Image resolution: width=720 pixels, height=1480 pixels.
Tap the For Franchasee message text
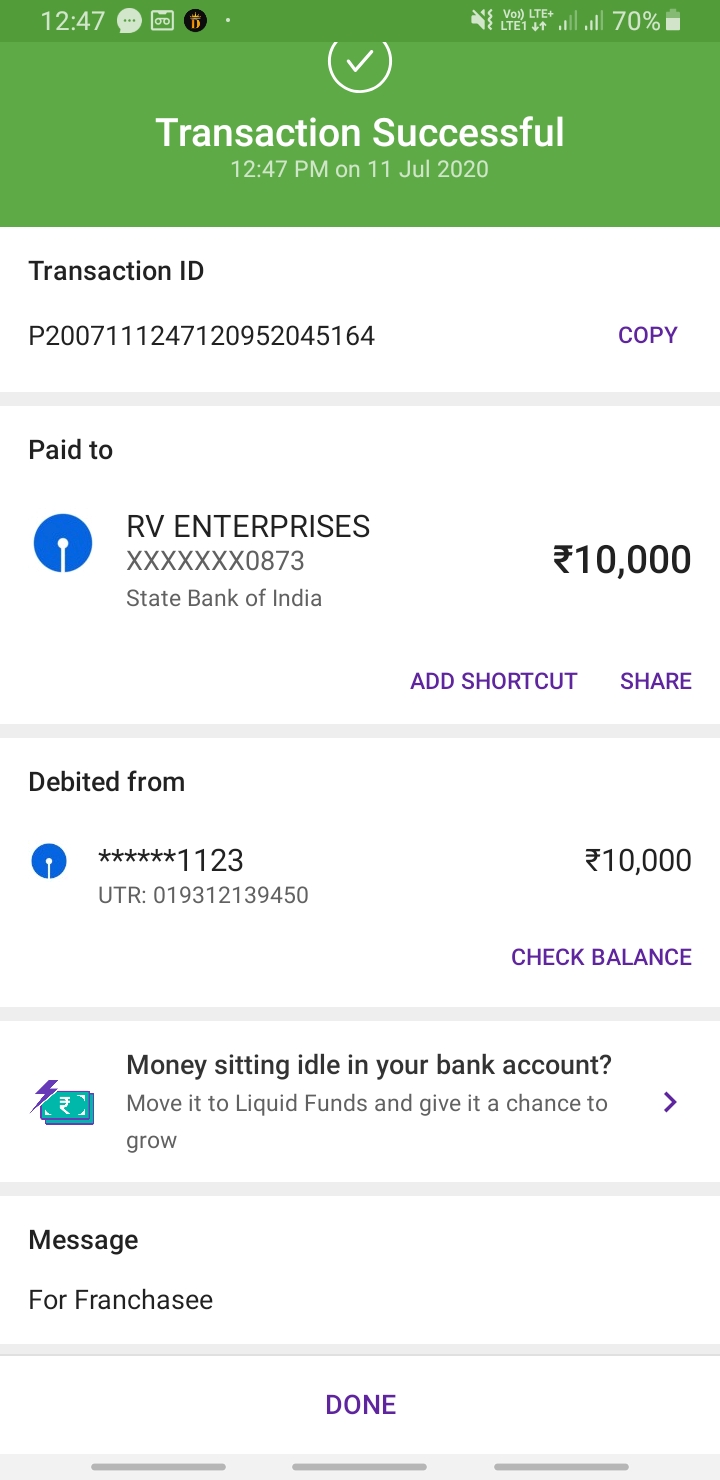[x=121, y=1300]
